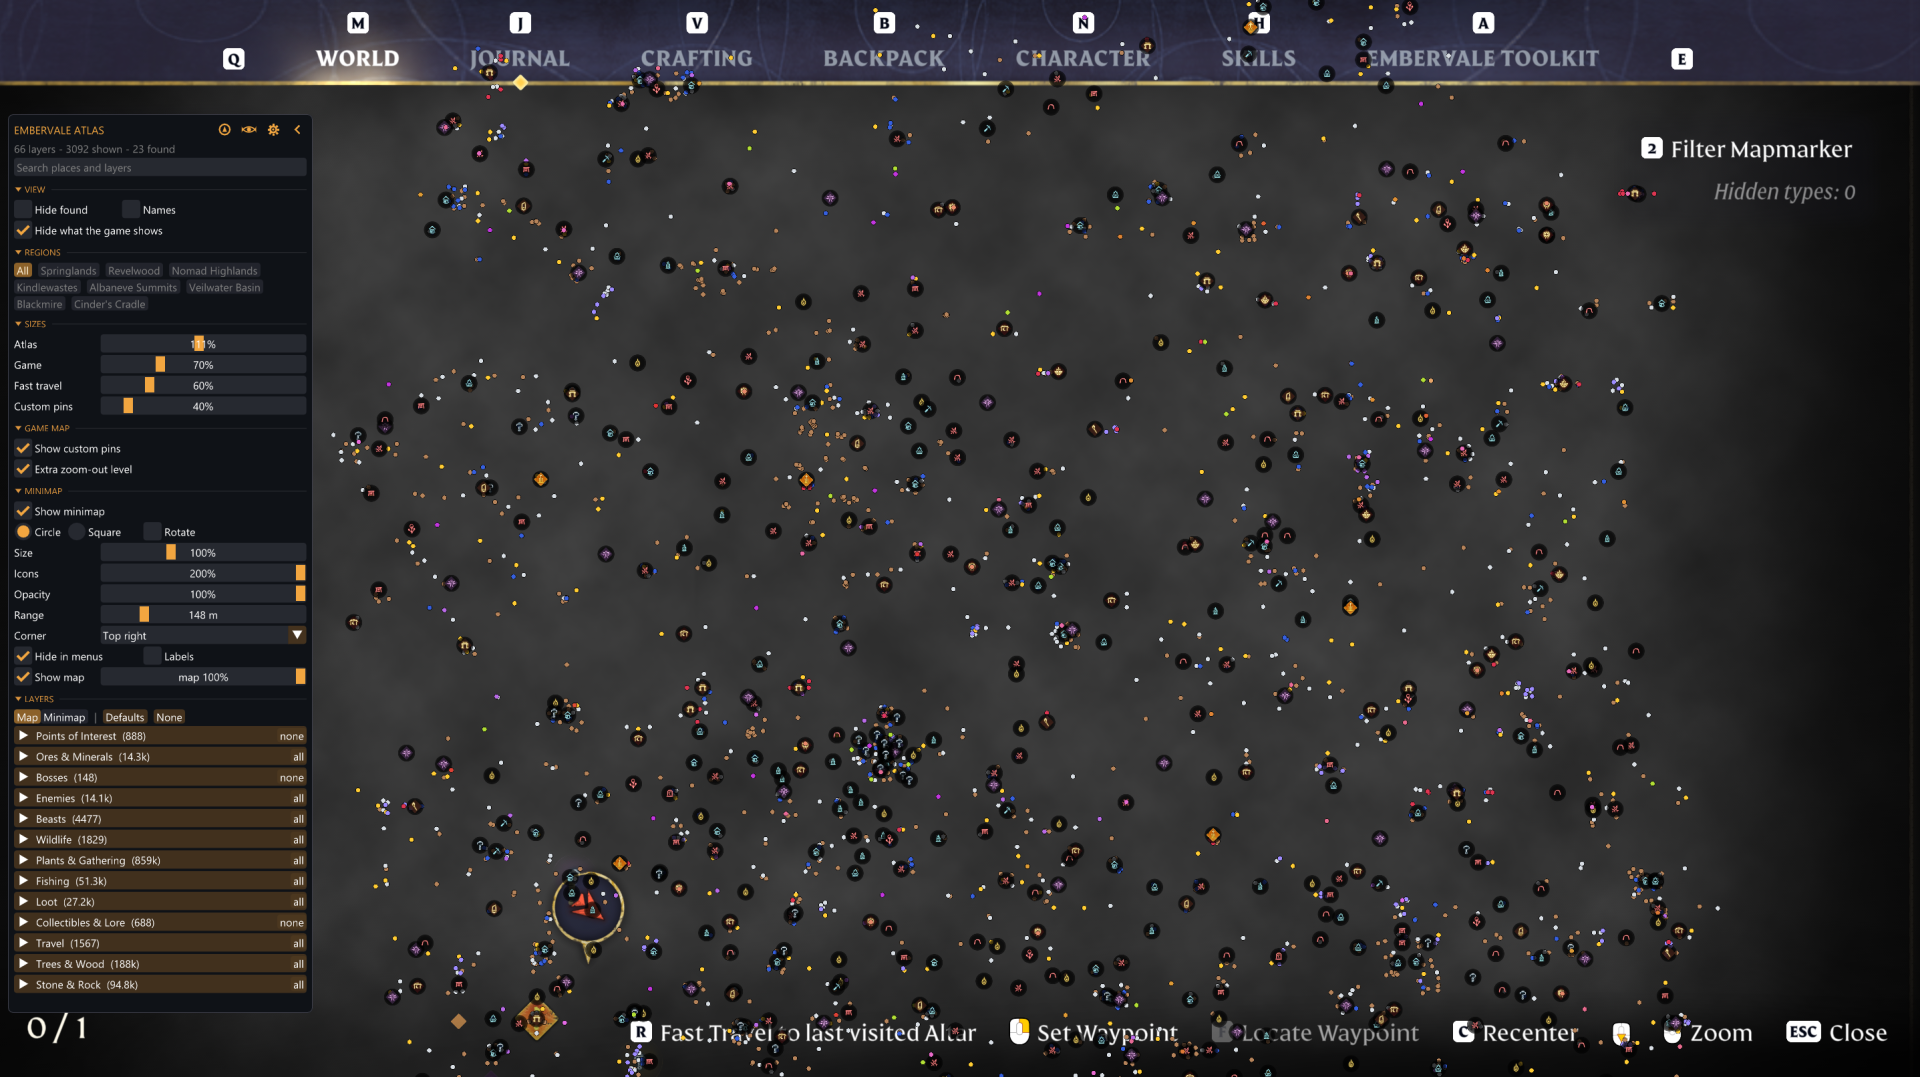
Task: Click the E key icon right of Toolkit
Action: point(1682,59)
